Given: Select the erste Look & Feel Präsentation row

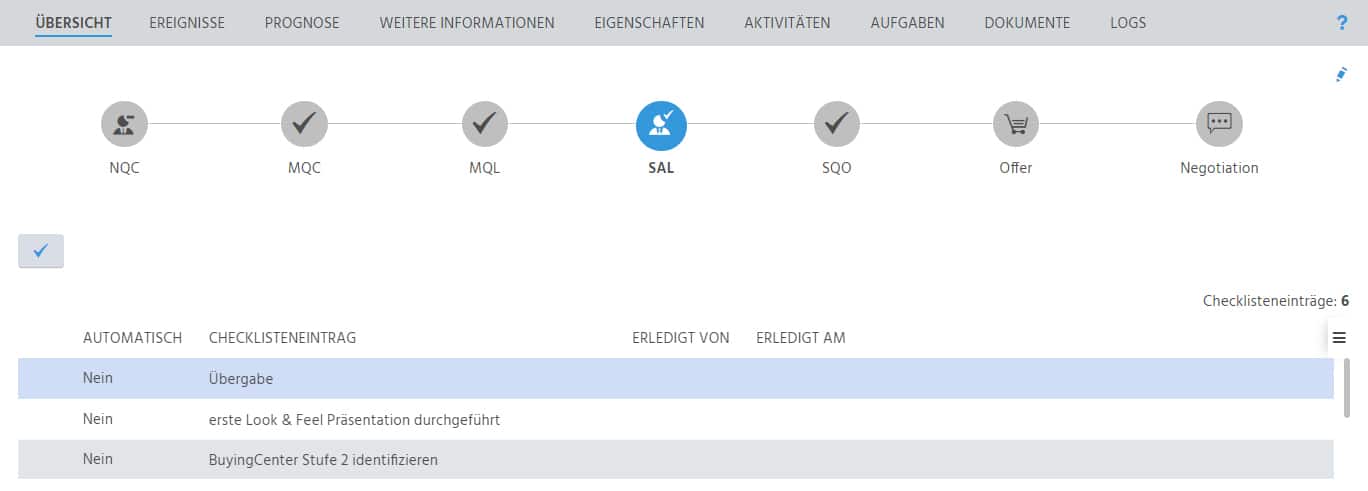Looking at the screenshot, I should pyautogui.click(x=676, y=420).
